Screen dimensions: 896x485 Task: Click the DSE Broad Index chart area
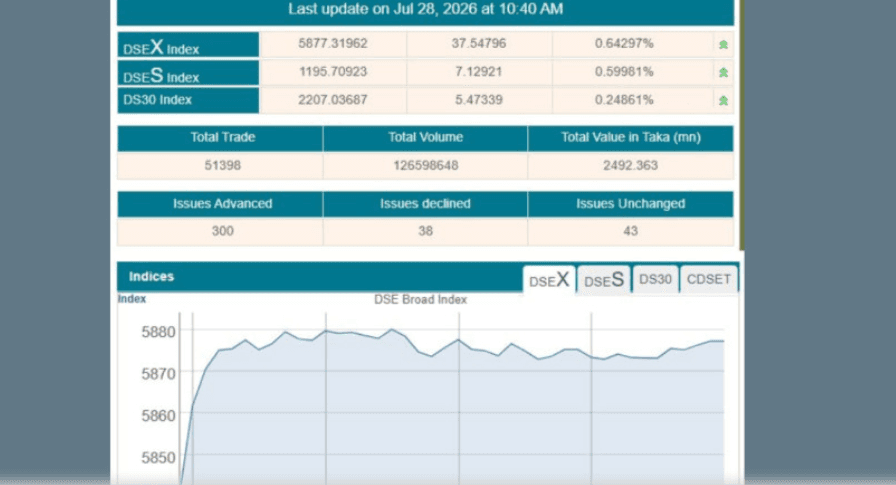coord(452,399)
